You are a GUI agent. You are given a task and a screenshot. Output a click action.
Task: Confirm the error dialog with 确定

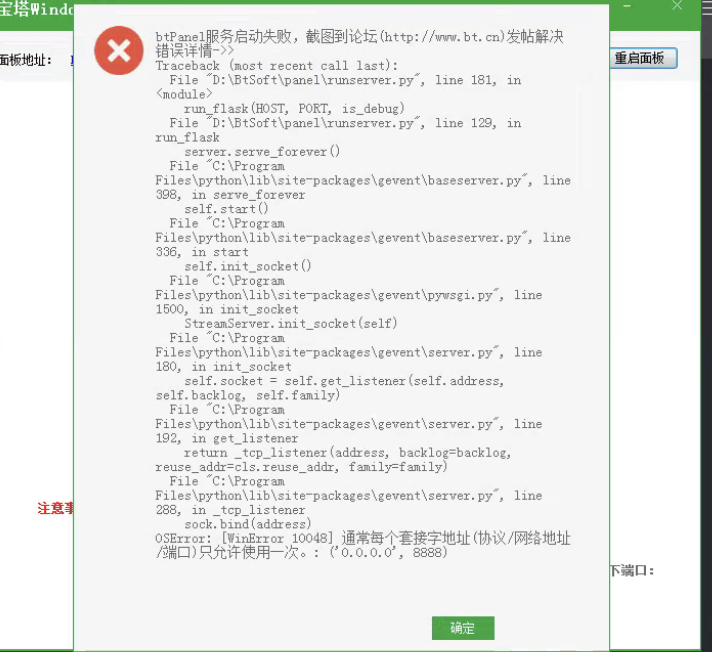[463, 628]
